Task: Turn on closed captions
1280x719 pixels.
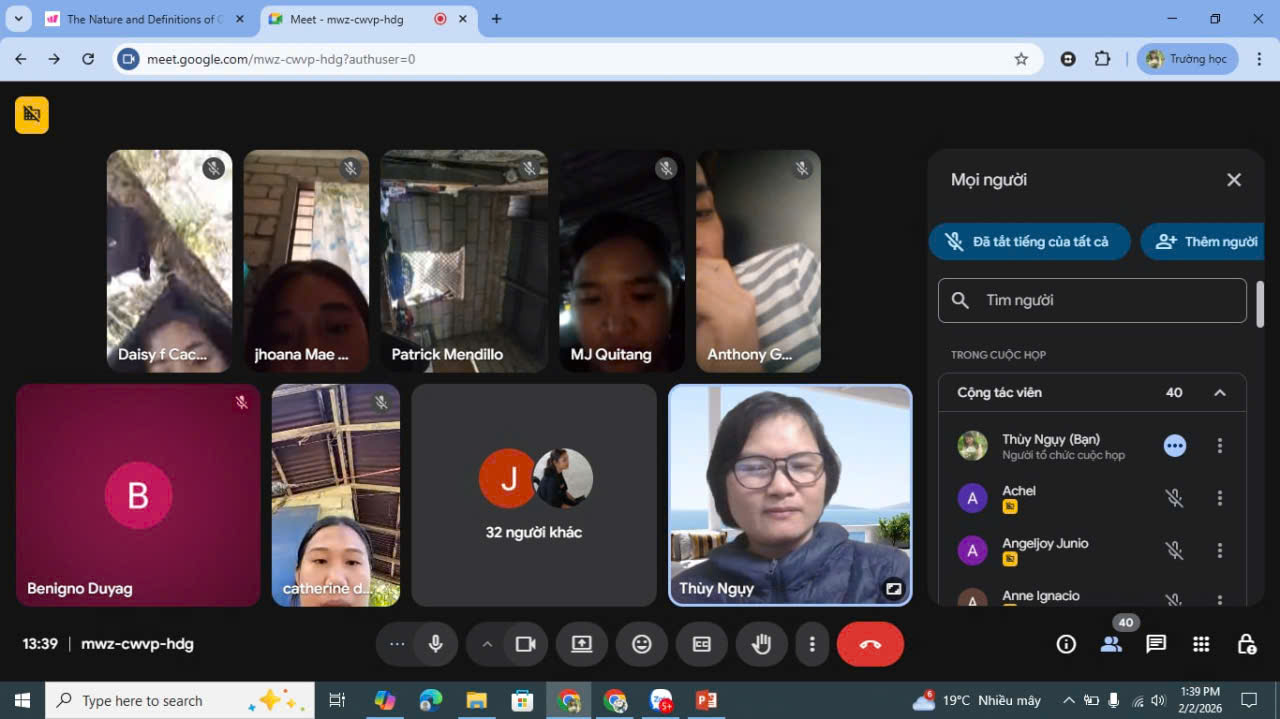Action: point(702,644)
